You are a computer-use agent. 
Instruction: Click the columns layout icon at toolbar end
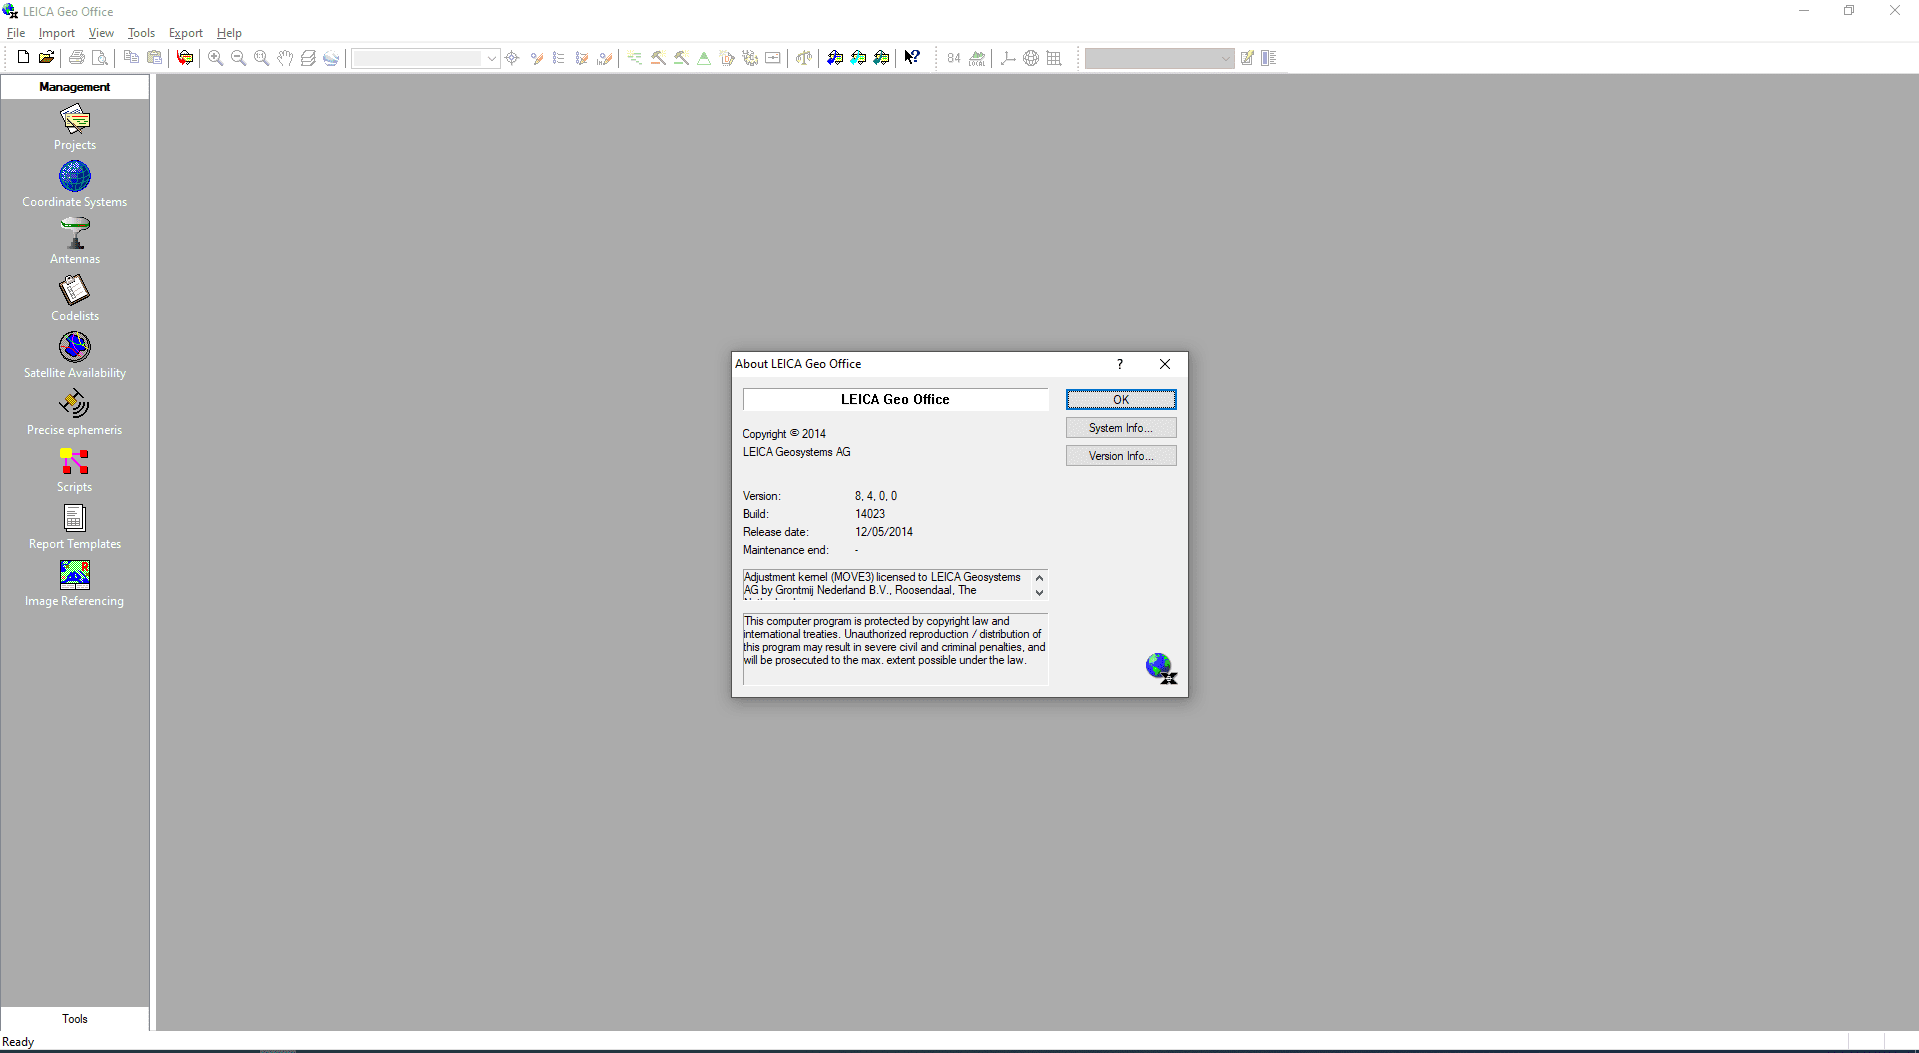[1269, 58]
